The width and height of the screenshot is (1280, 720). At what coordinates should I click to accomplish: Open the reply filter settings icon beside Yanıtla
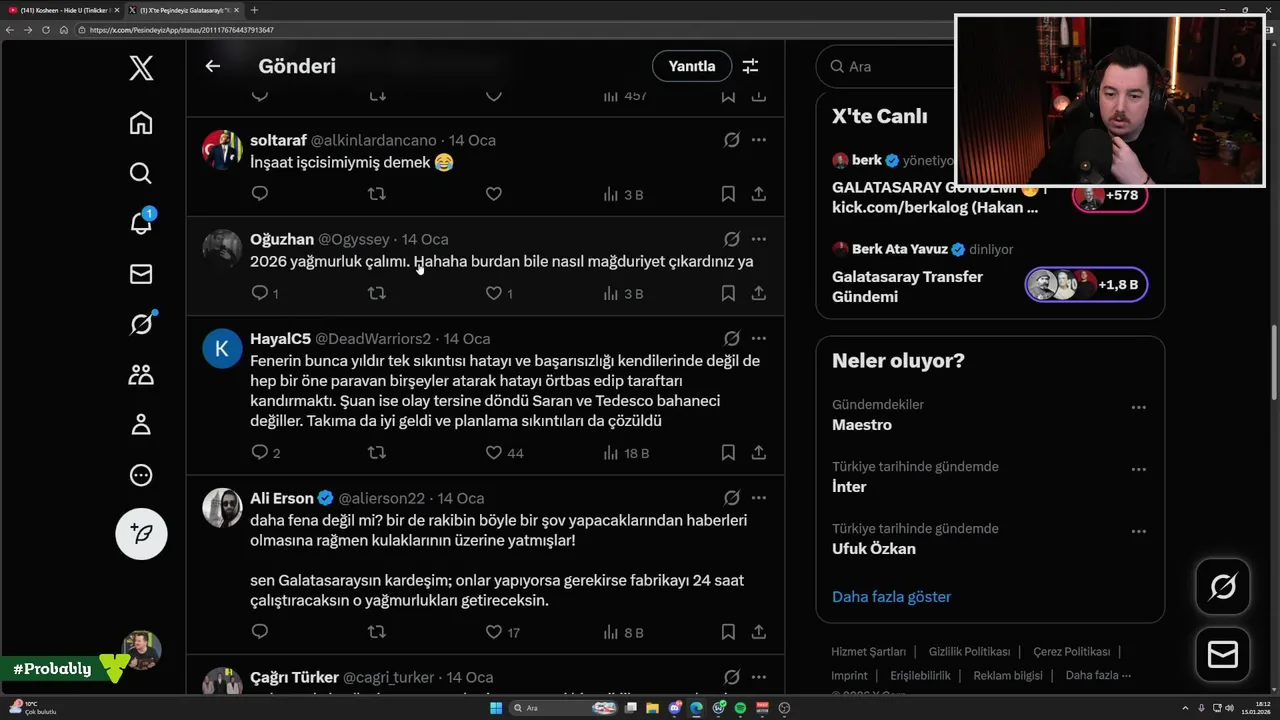[x=750, y=66]
